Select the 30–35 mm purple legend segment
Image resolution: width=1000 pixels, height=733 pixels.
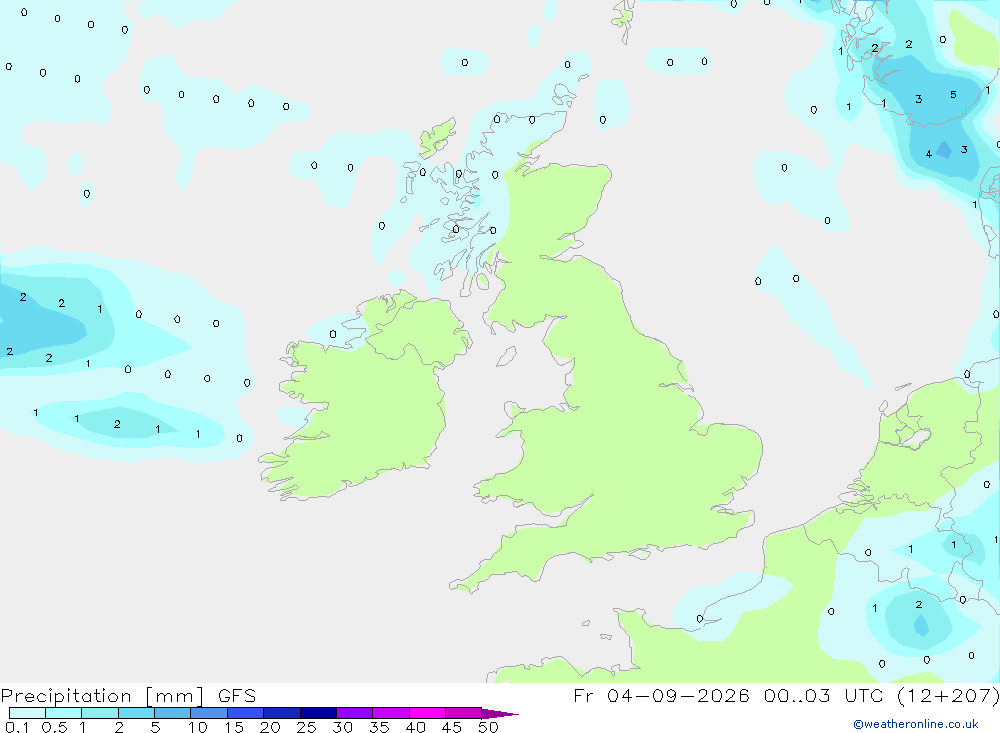[x=355, y=713]
